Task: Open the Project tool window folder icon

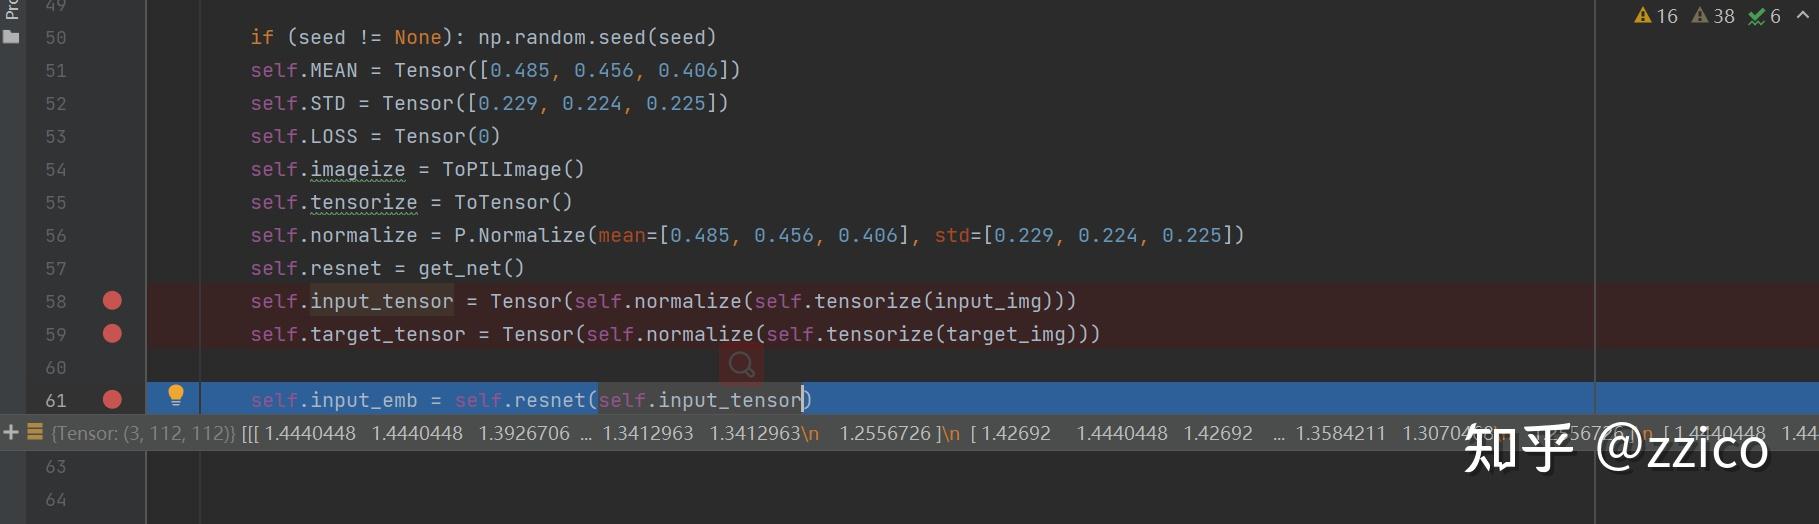Action: click(x=11, y=37)
